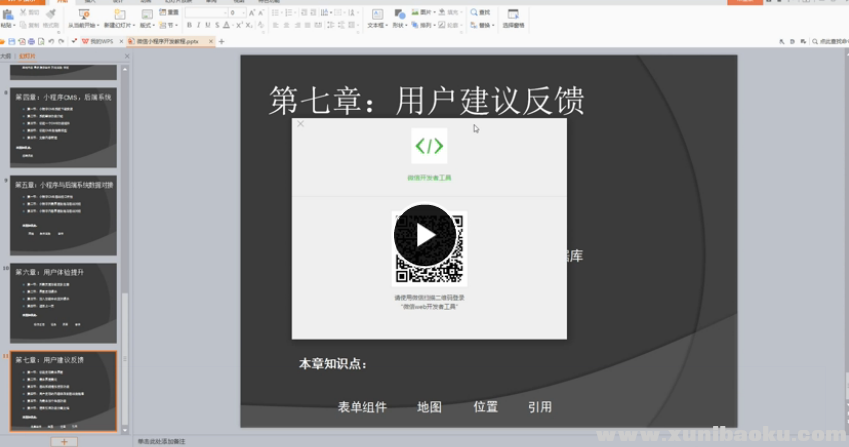
Task: Click the Text Box (文本框) icon
Action: [377, 18]
